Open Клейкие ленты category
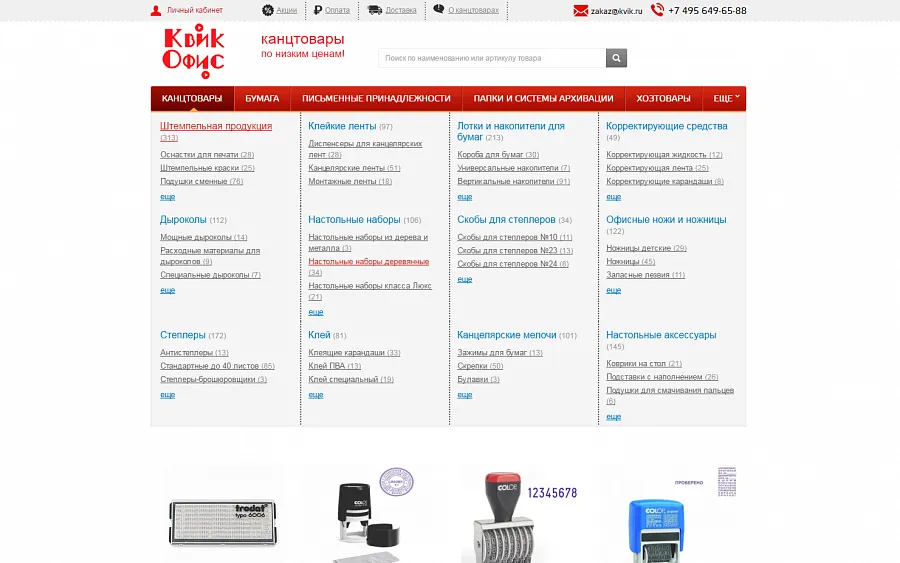 [342, 126]
